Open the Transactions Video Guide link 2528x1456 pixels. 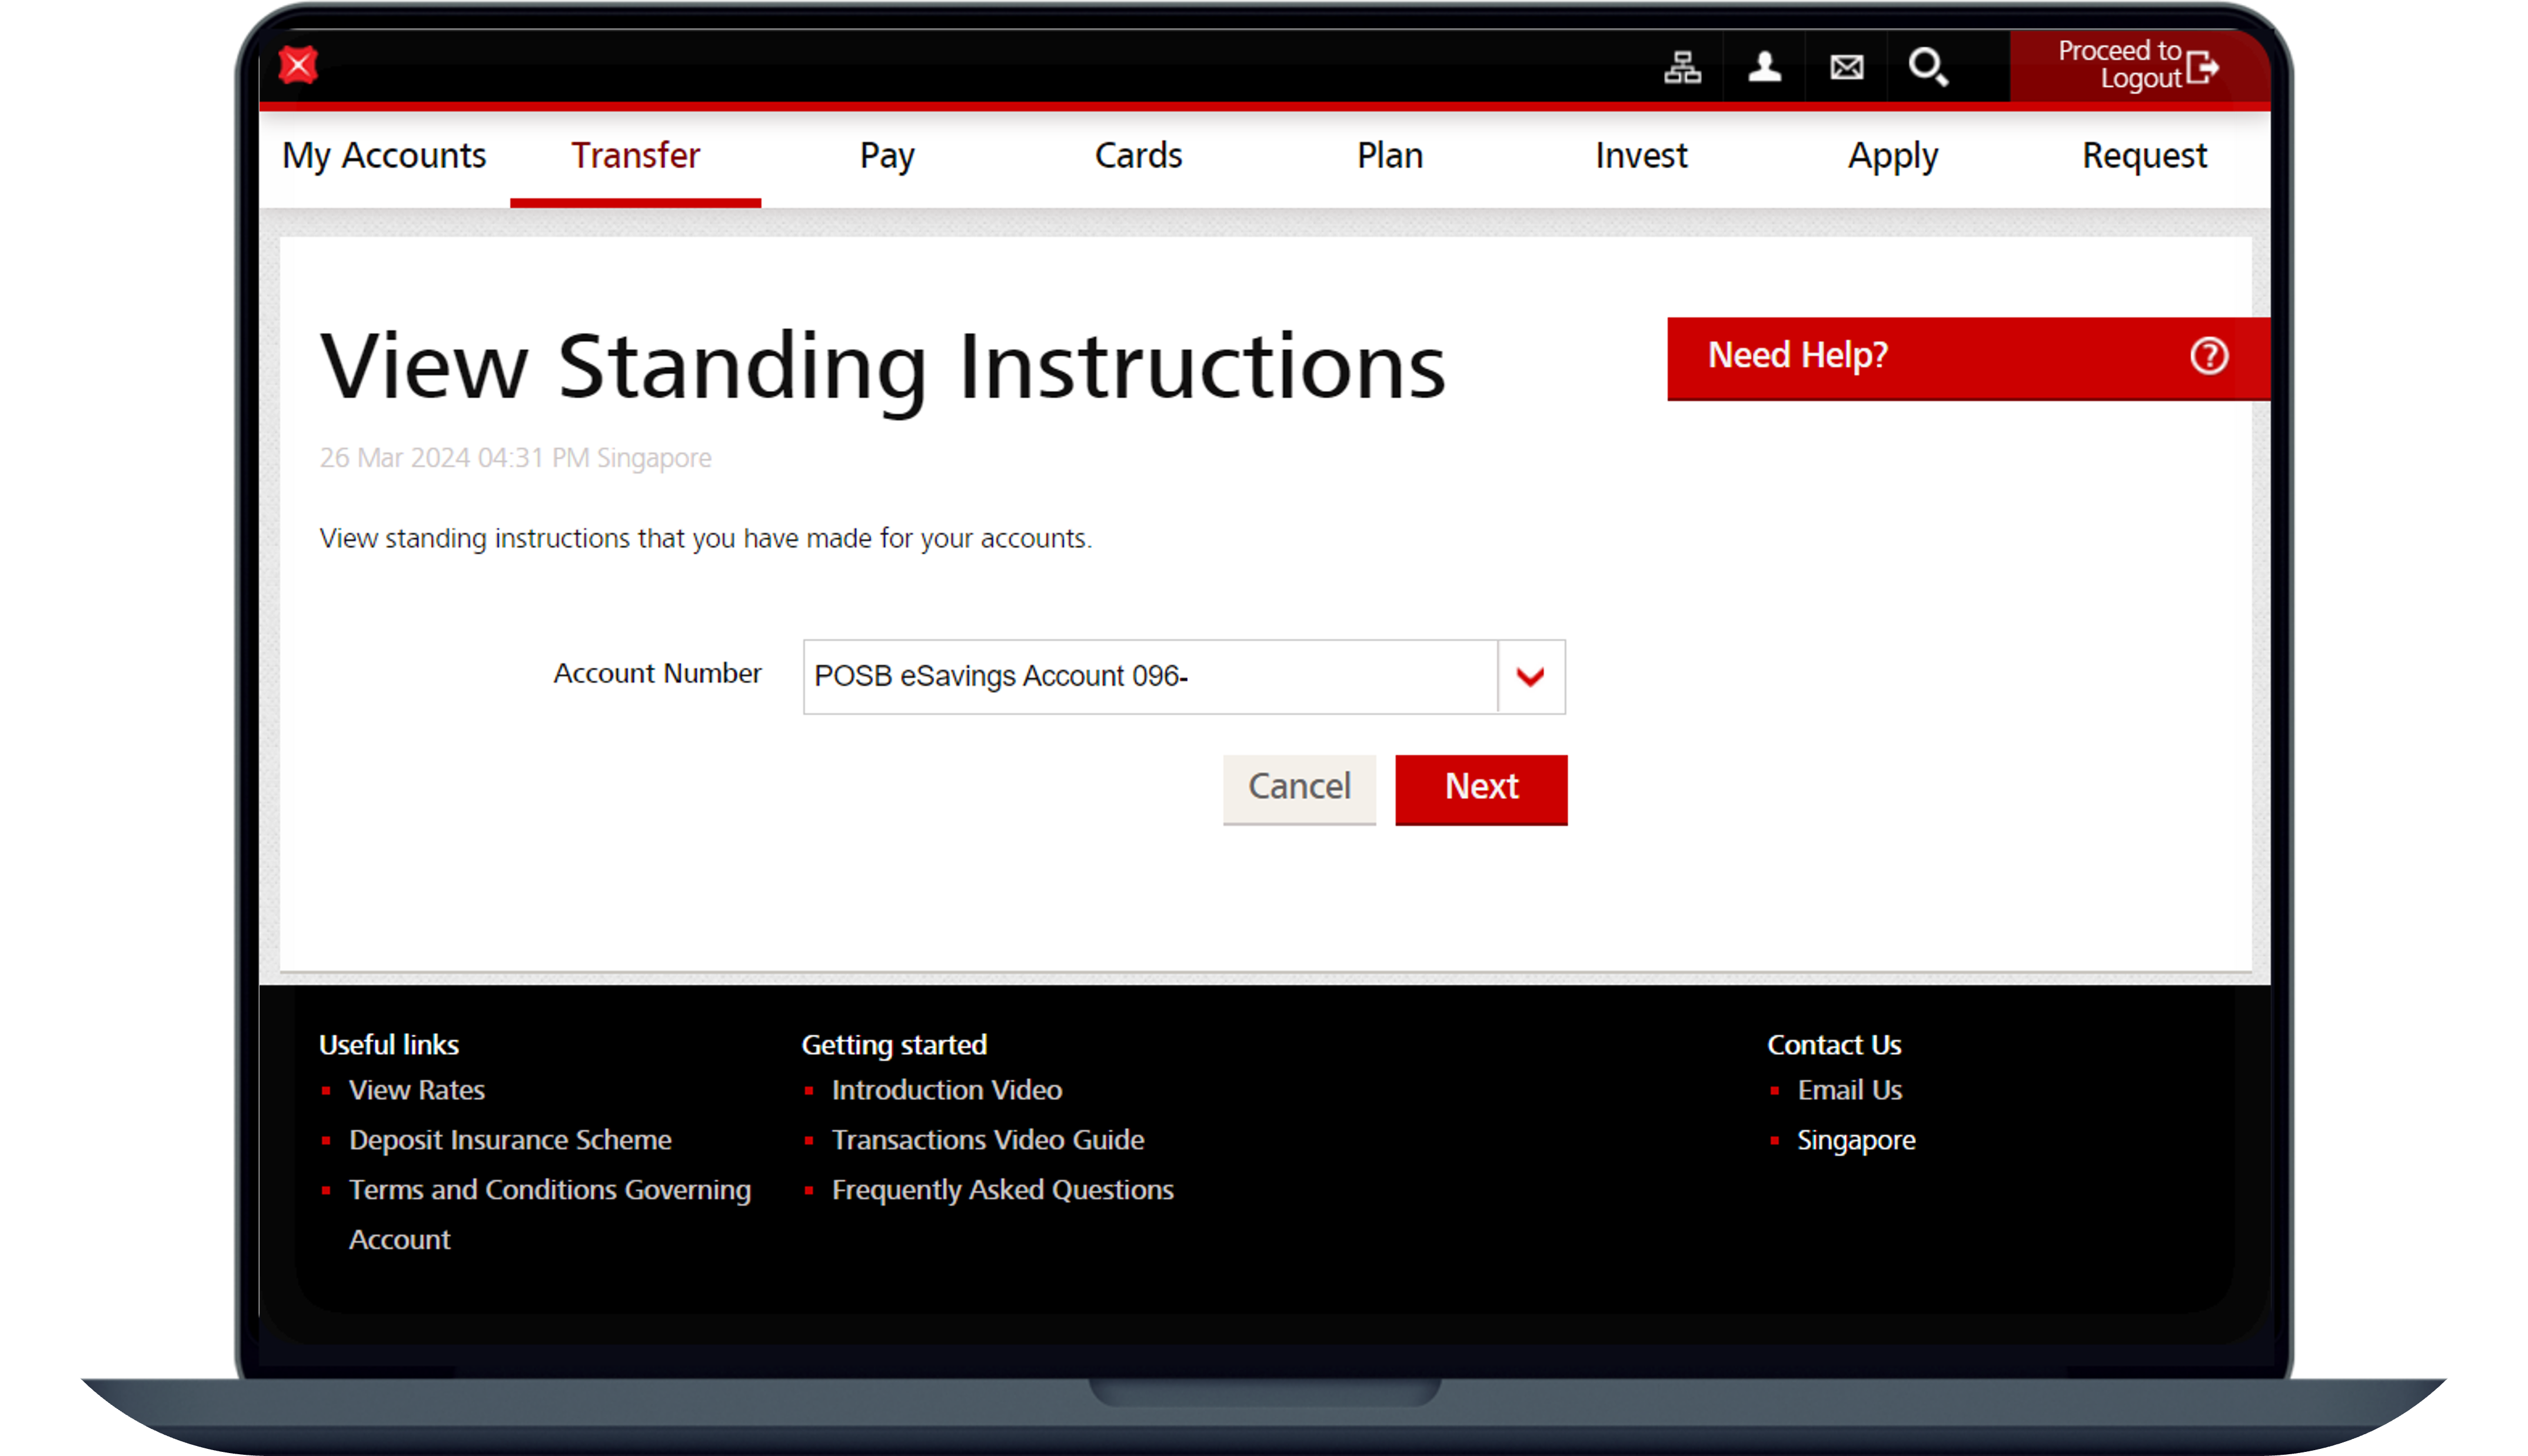pyautogui.click(x=987, y=1140)
